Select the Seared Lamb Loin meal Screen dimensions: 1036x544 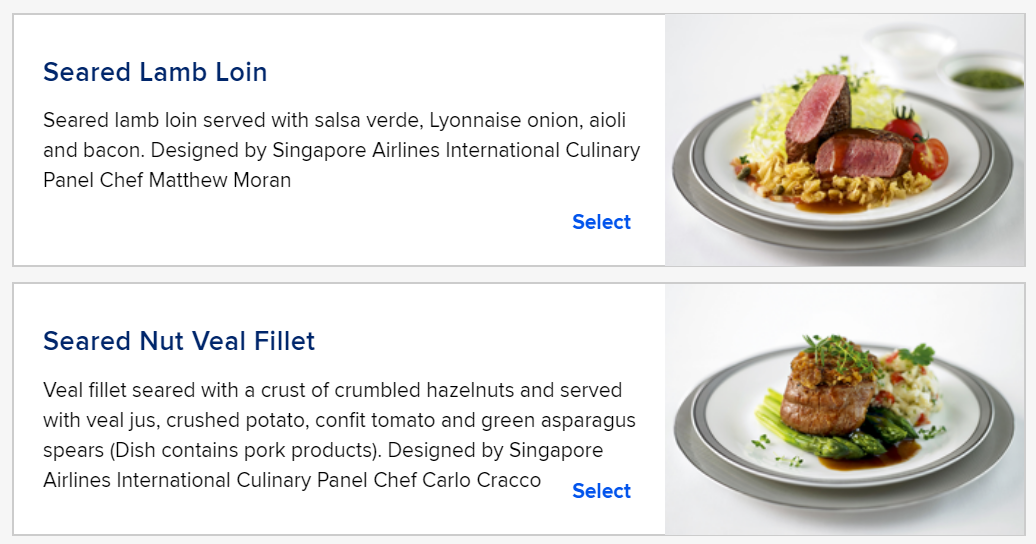coord(601,222)
